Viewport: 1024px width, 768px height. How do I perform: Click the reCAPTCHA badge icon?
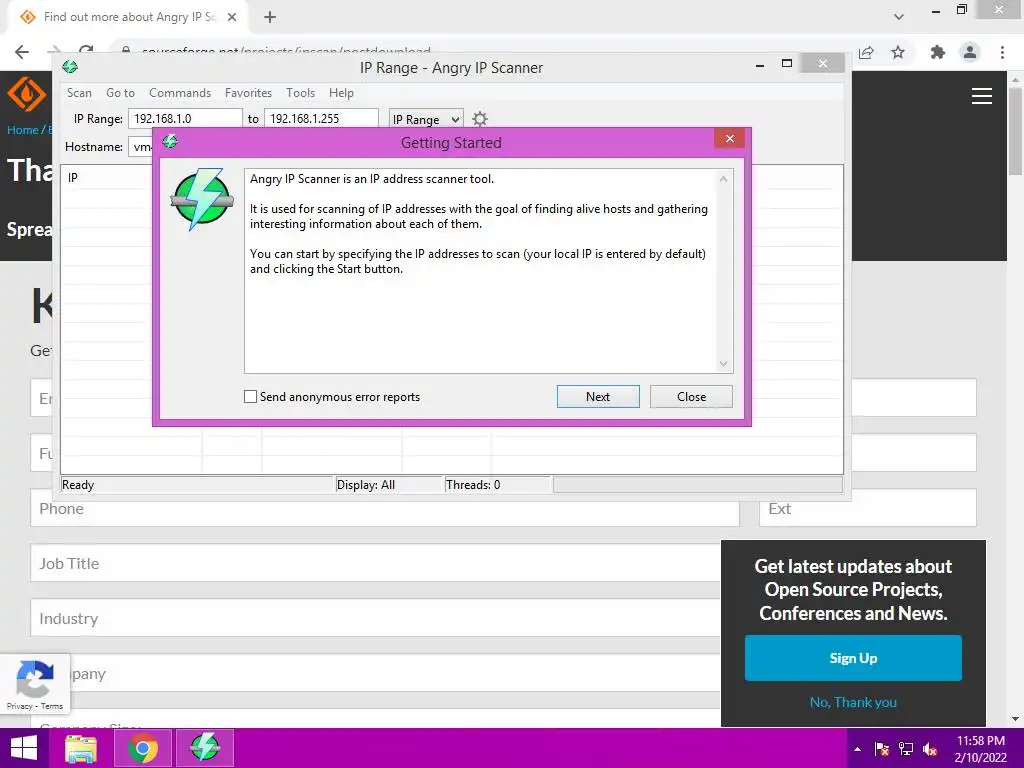(35, 679)
